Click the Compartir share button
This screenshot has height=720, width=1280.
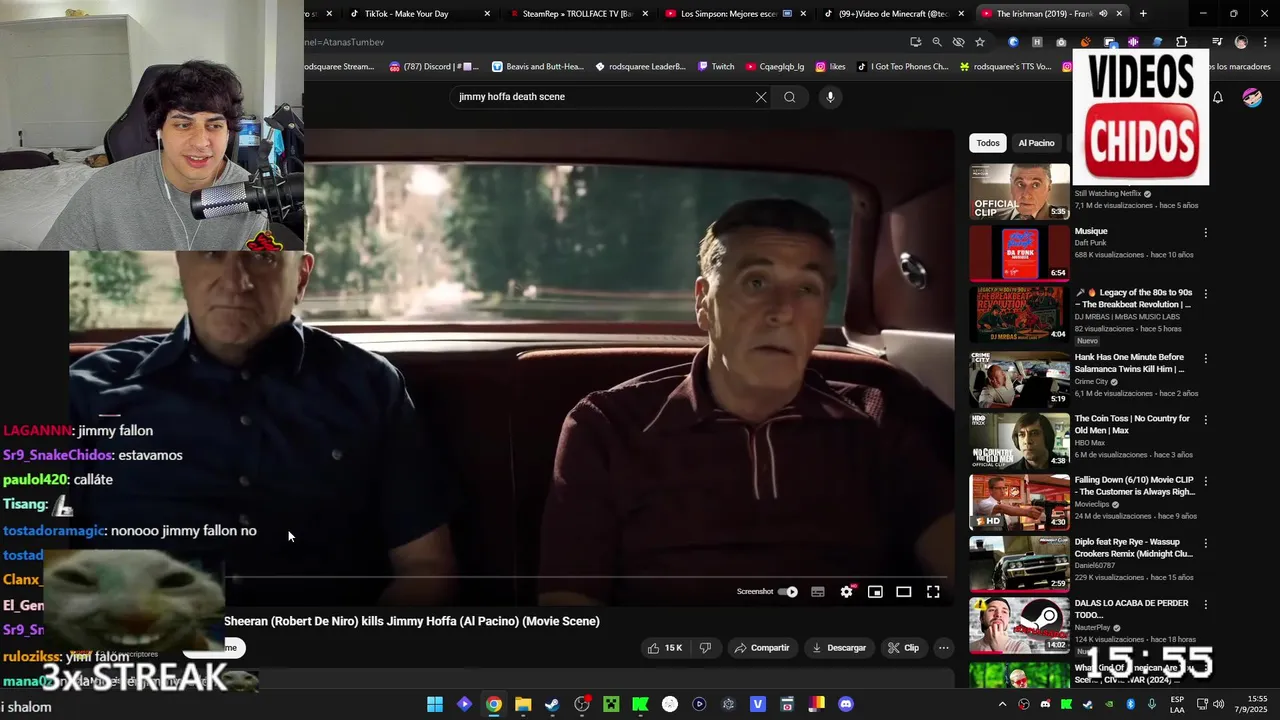click(x=762, y=648)
